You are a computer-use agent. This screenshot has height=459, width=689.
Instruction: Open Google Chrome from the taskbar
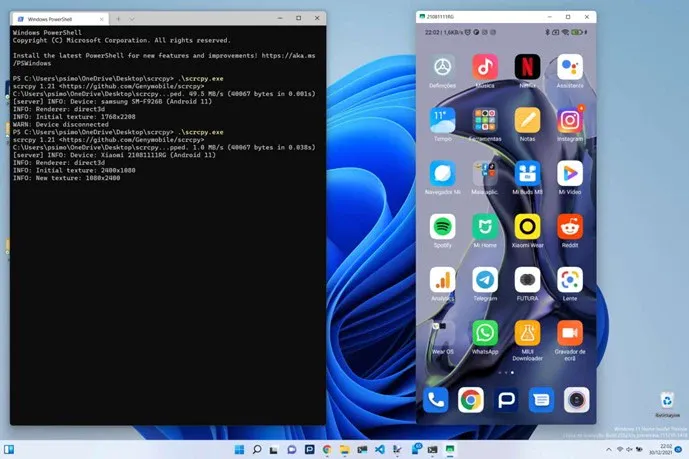pyautogui.click(x=327, y=449)
